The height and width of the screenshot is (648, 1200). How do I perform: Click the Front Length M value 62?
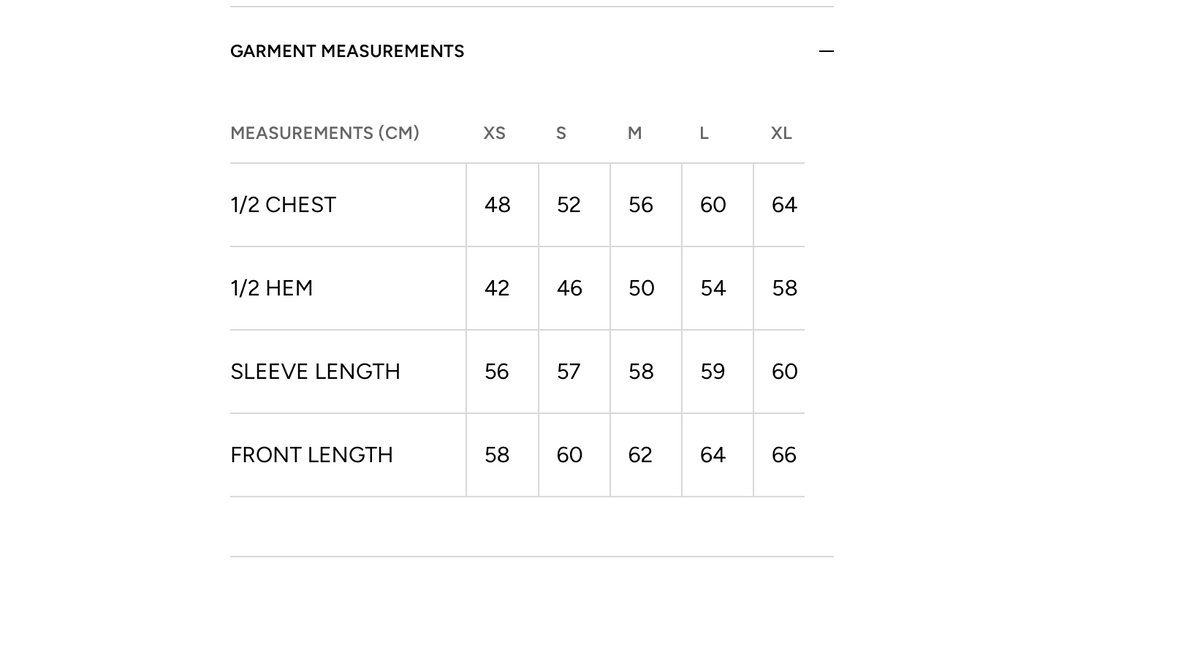(640, 455)
